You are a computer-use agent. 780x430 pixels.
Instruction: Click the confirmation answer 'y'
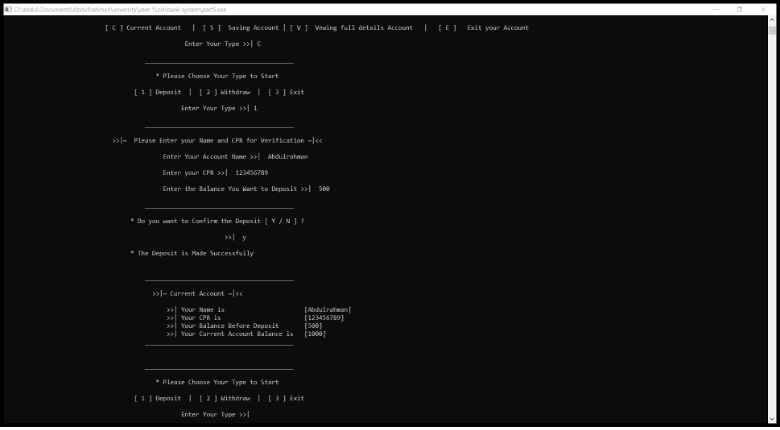tap(244, 237)
